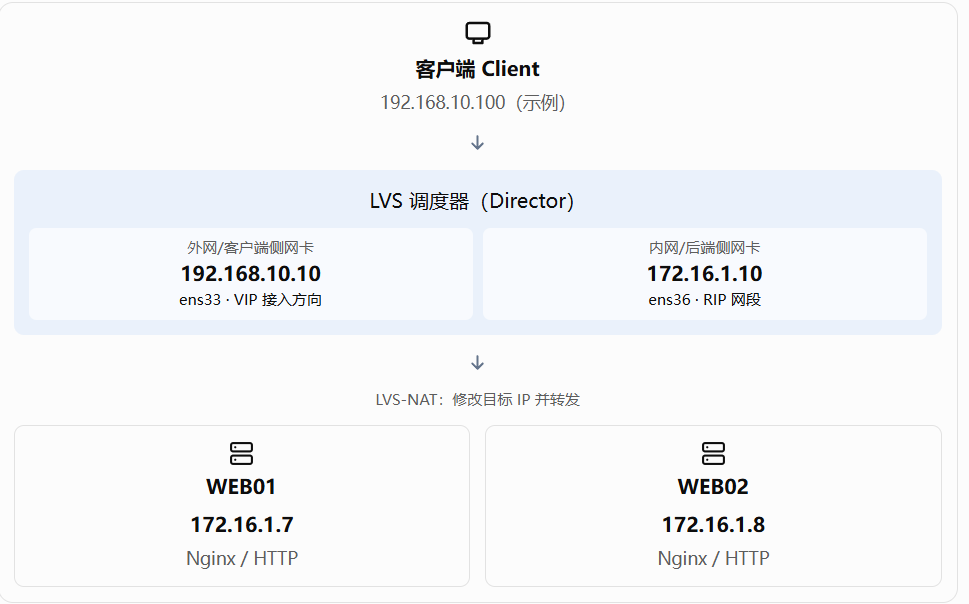Select the 192.168.10.10 VIP address
The height and width of the screenshot is (604, 969).
click(250, 273)
